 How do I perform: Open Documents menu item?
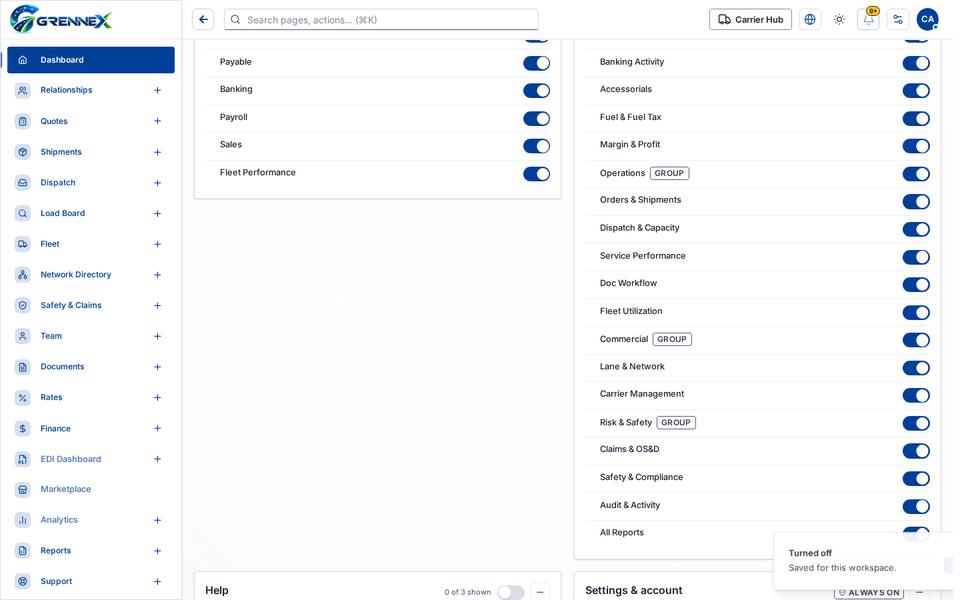coord(91,367)
